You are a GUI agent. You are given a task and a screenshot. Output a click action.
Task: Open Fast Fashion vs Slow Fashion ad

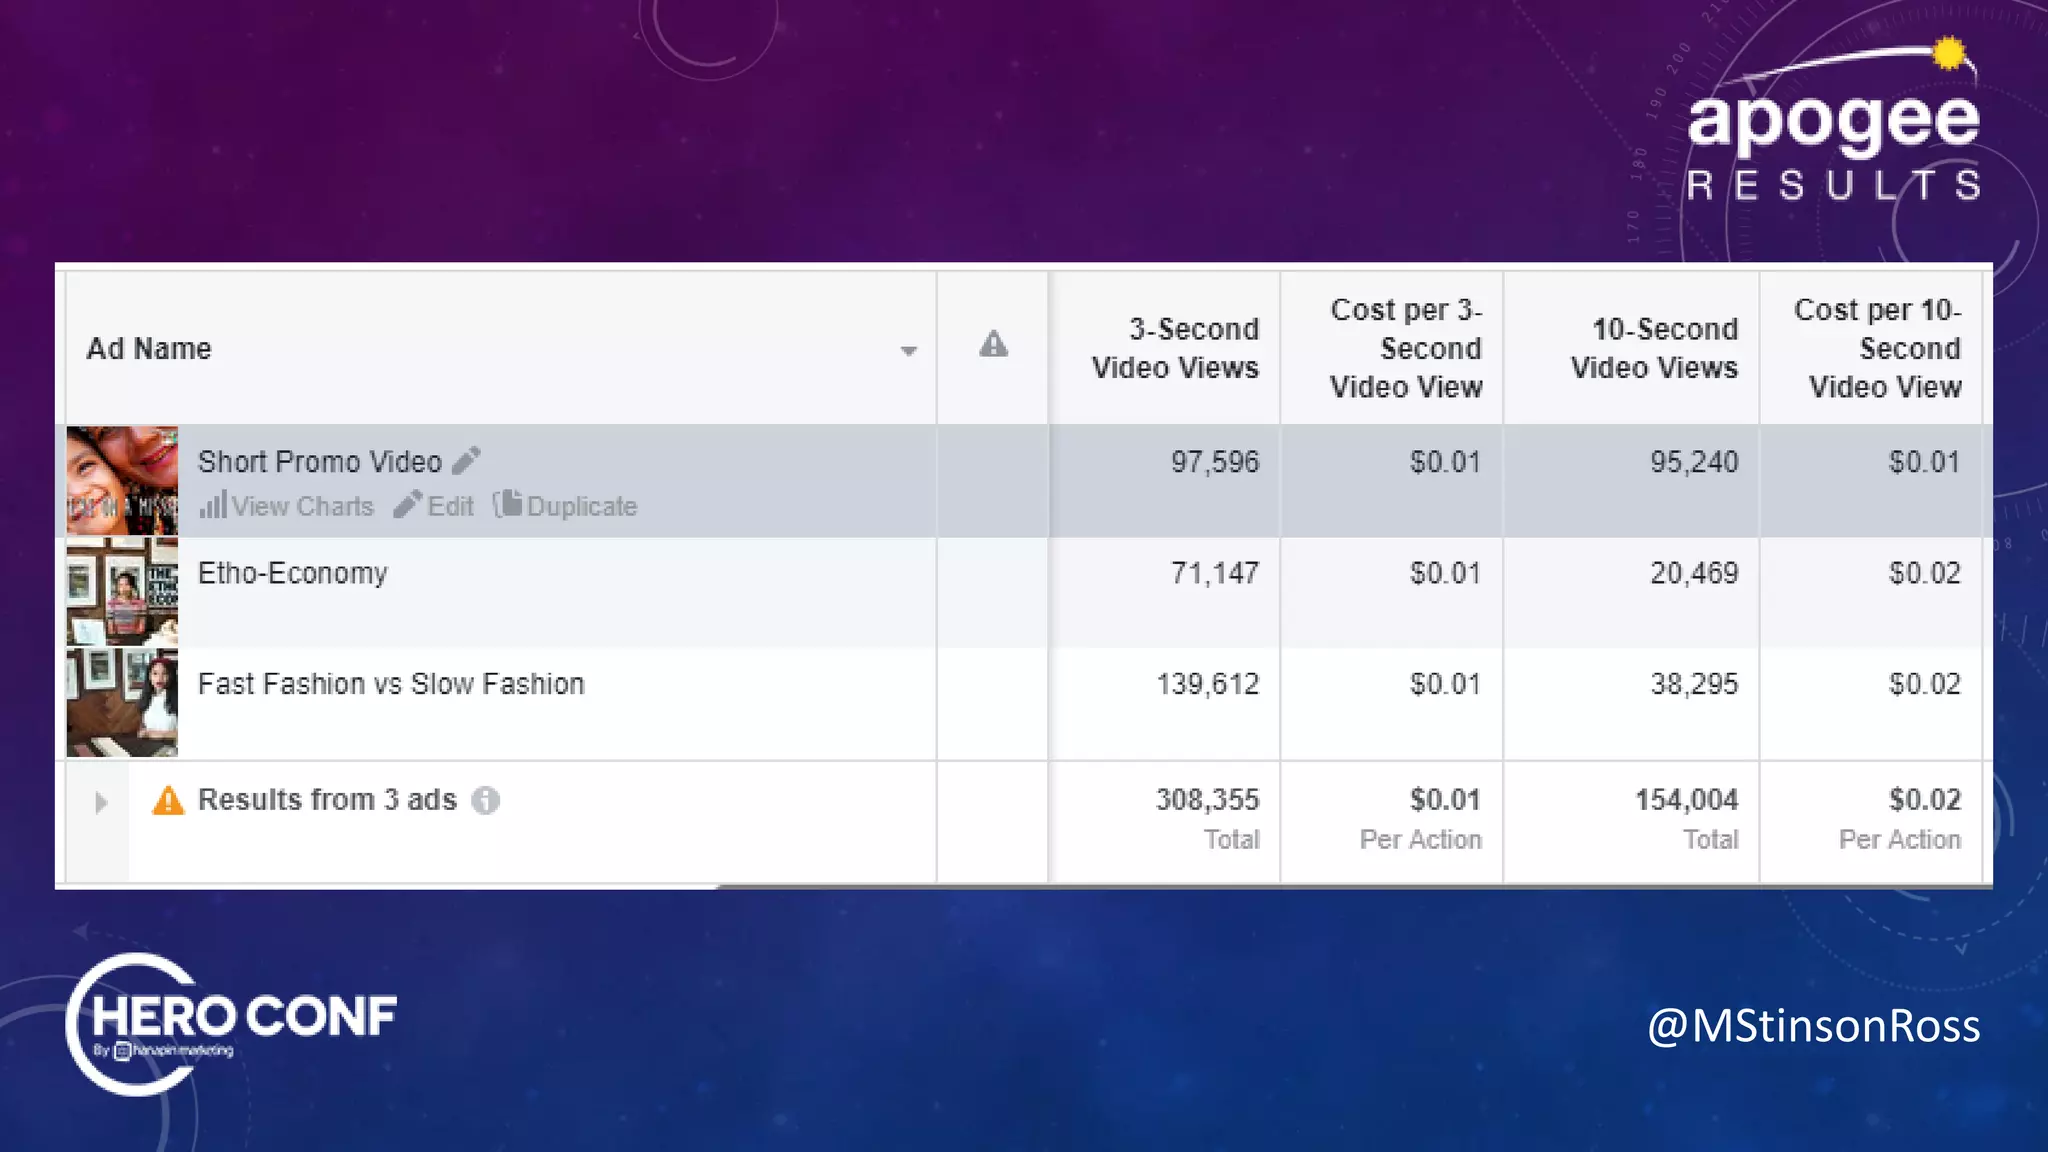(391, 684)
